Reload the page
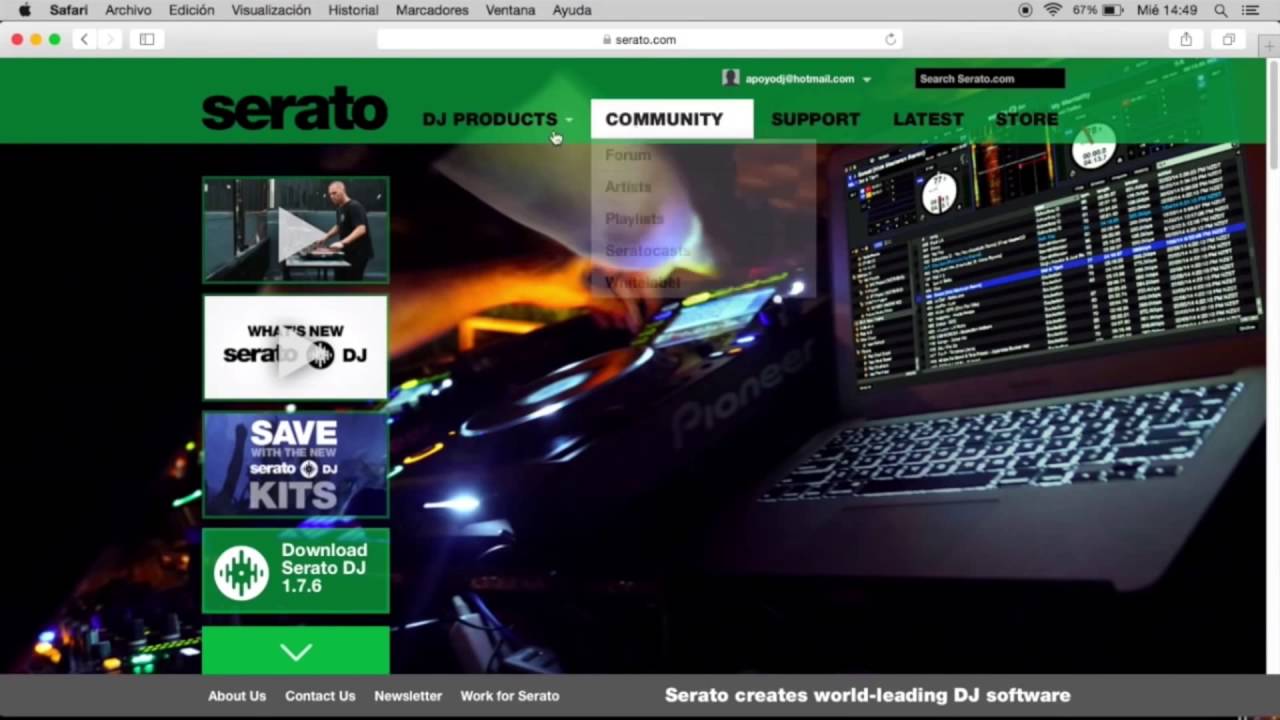The height and width of the screenshot is (720, 1280). (x=890, y=39)
